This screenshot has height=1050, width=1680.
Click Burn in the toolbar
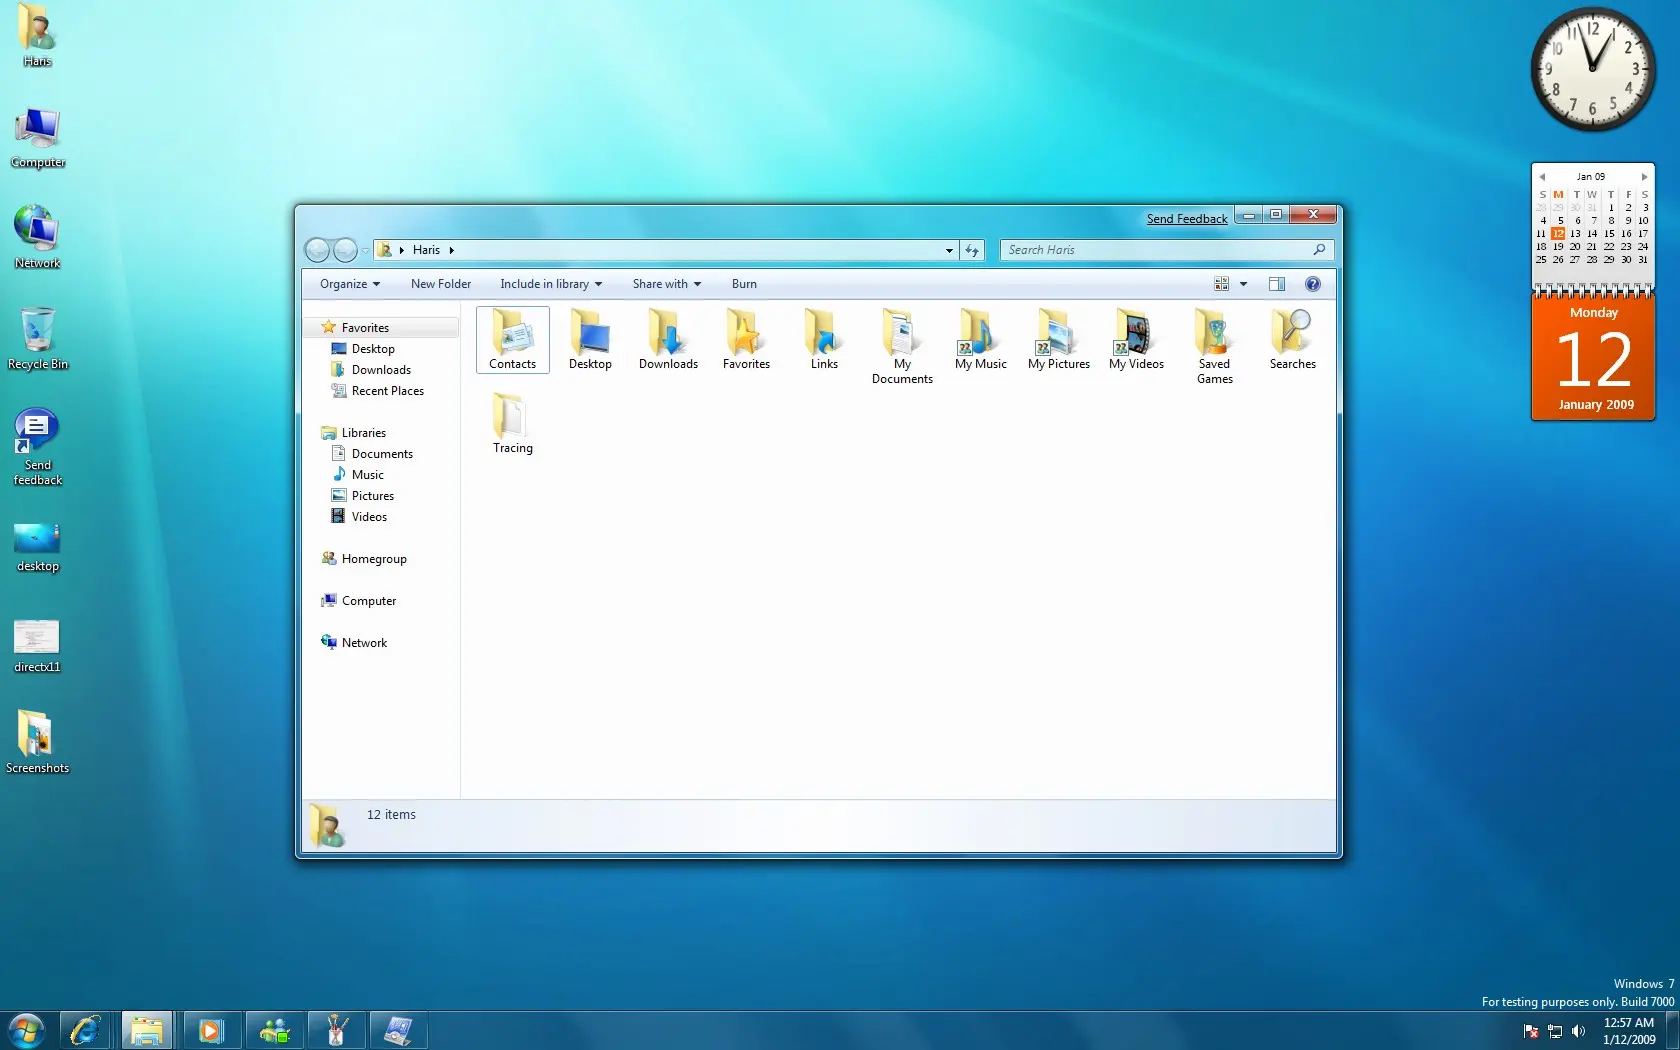744,284
